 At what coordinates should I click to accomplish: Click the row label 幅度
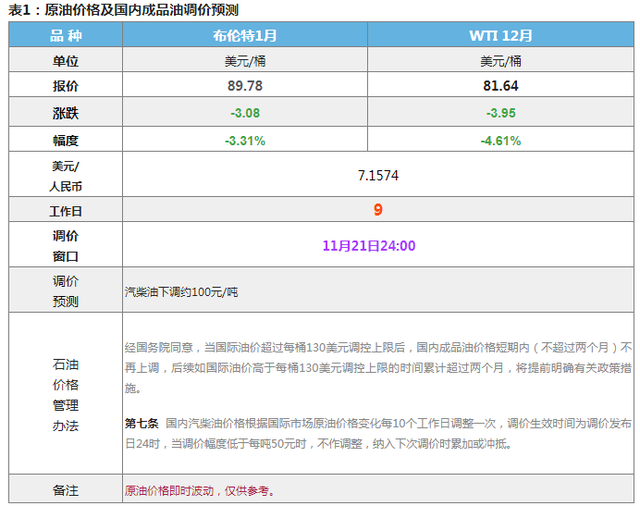tap(65, 140)
